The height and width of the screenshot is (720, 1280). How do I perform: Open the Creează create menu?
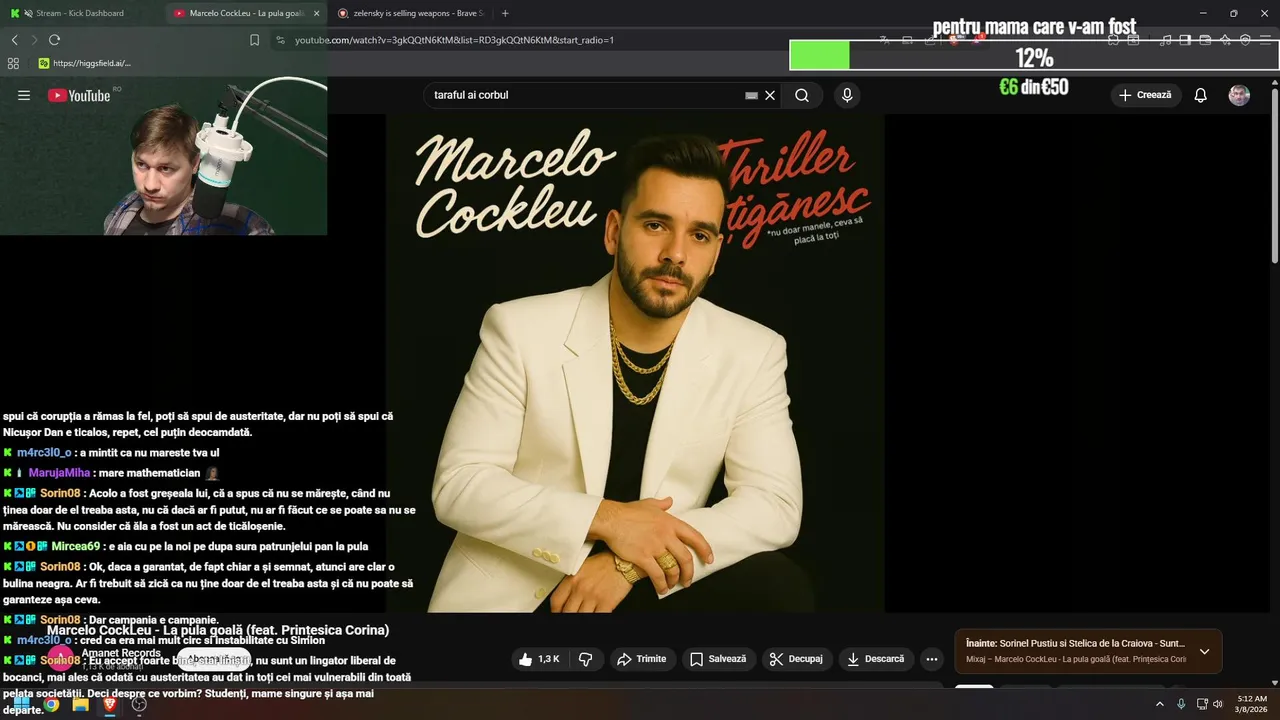click(1145, 95)
